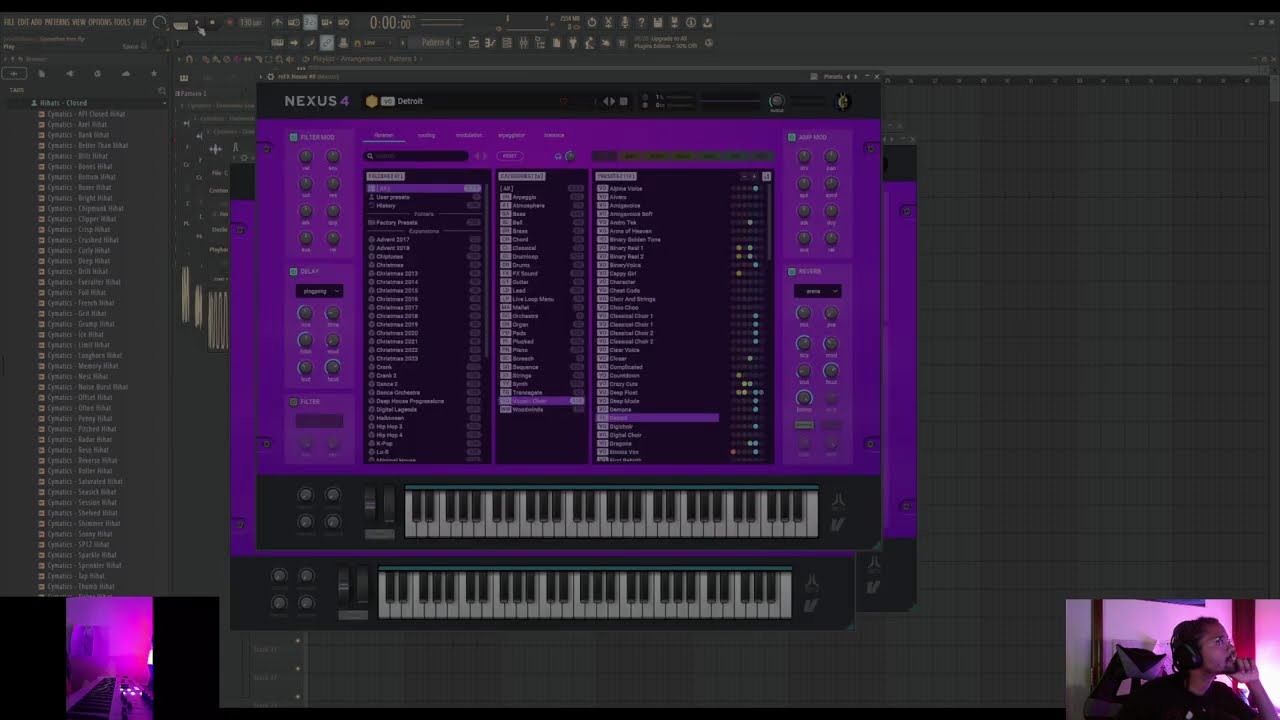1280x720 pixels.
Task: Open the OPTIONS menu
Action: [100, 22]
